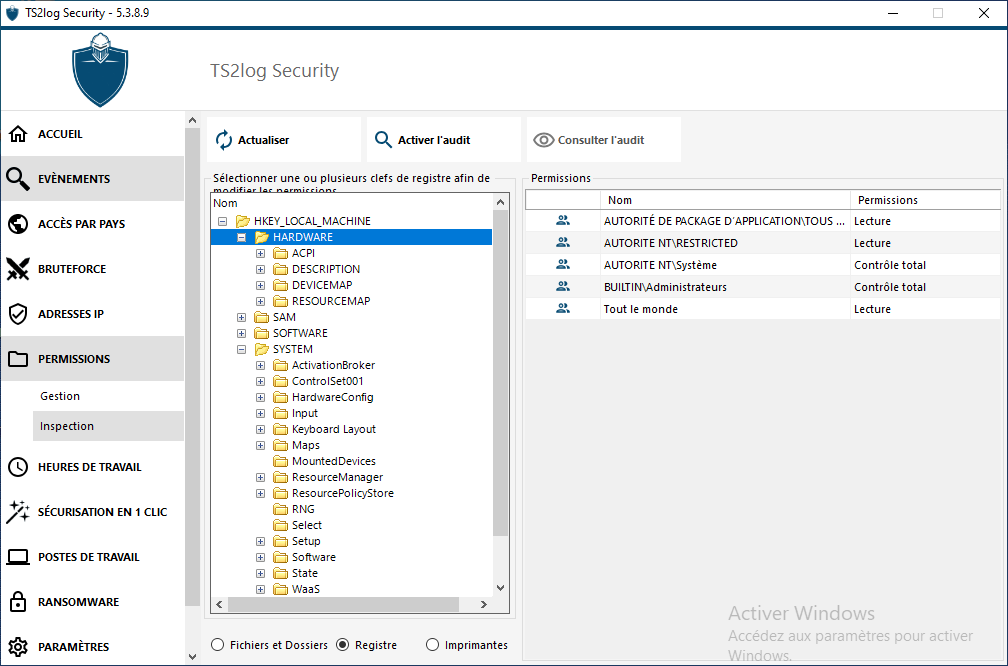Screen dimensions: 1008x666
Task: Click the clock icon beside HEURES DE TRAVAIL
Action: [18, 467]
